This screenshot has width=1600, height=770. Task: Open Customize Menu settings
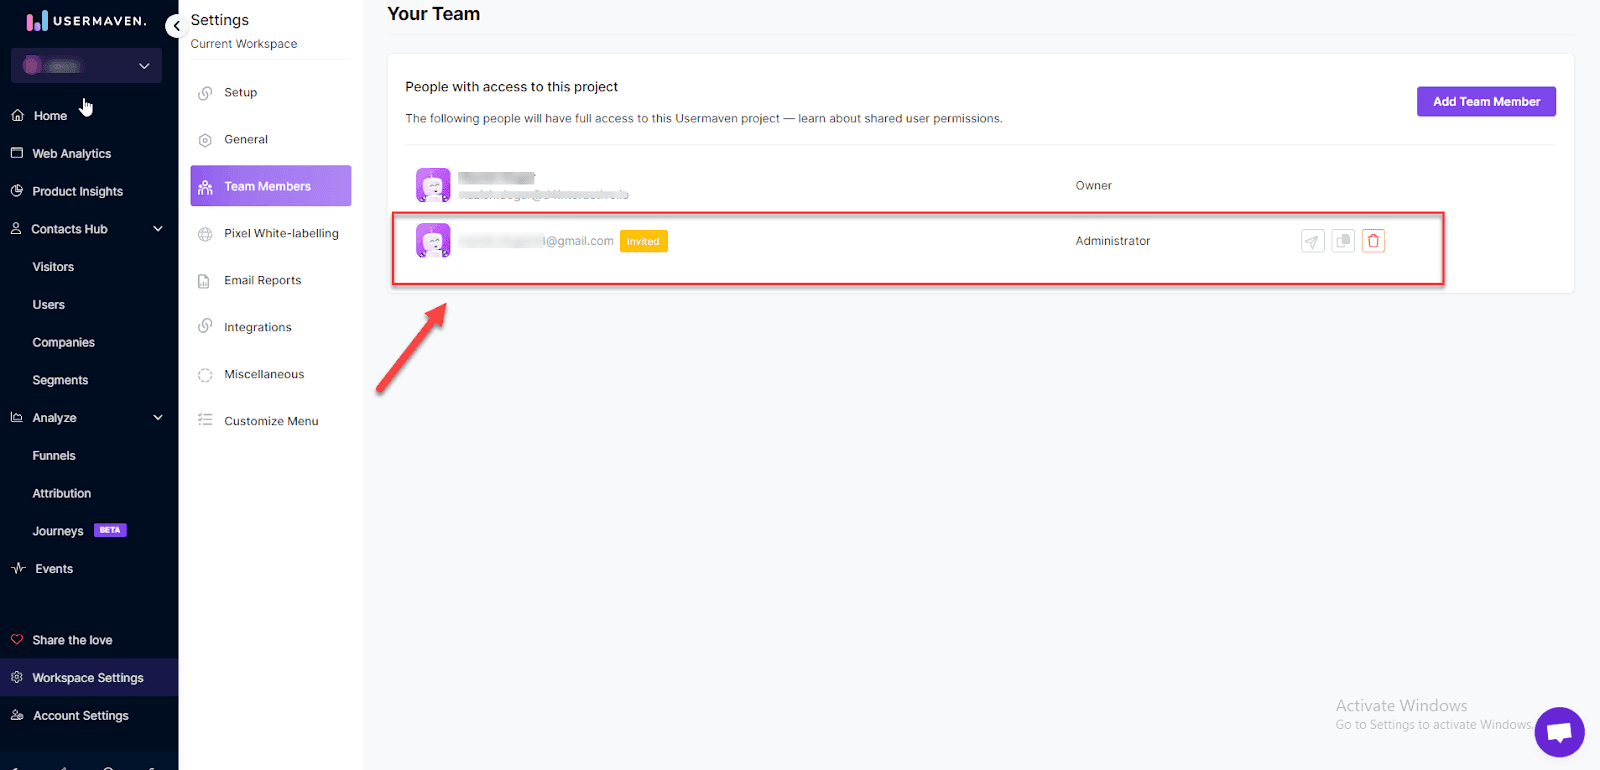click(271, 421)
